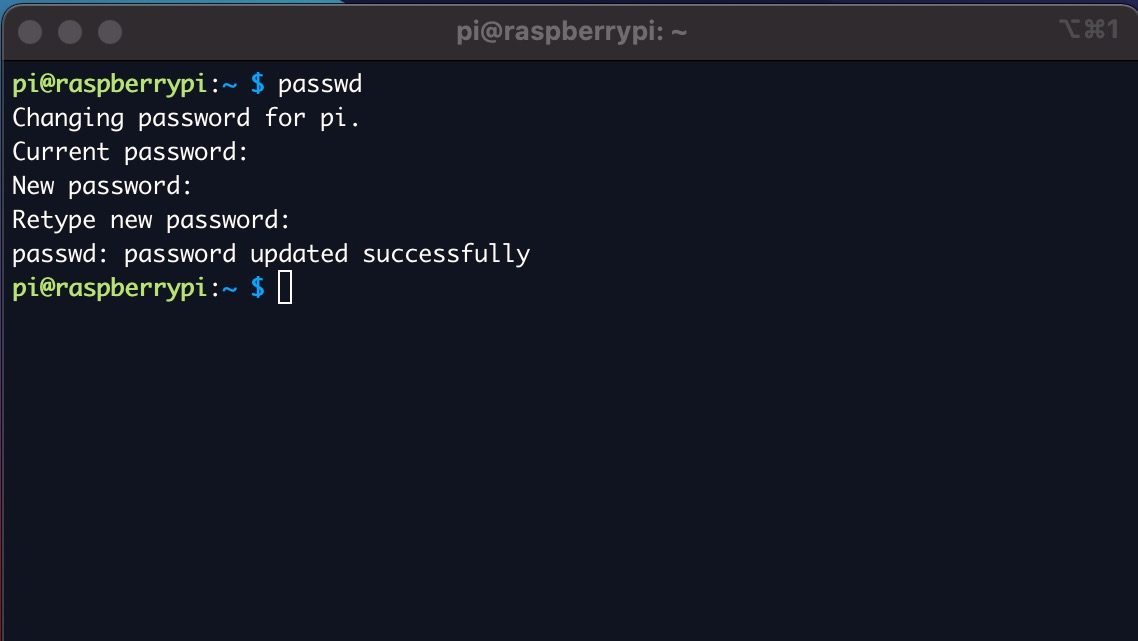Click the 'Changing password for pi.' line

(x=186, y=118)
